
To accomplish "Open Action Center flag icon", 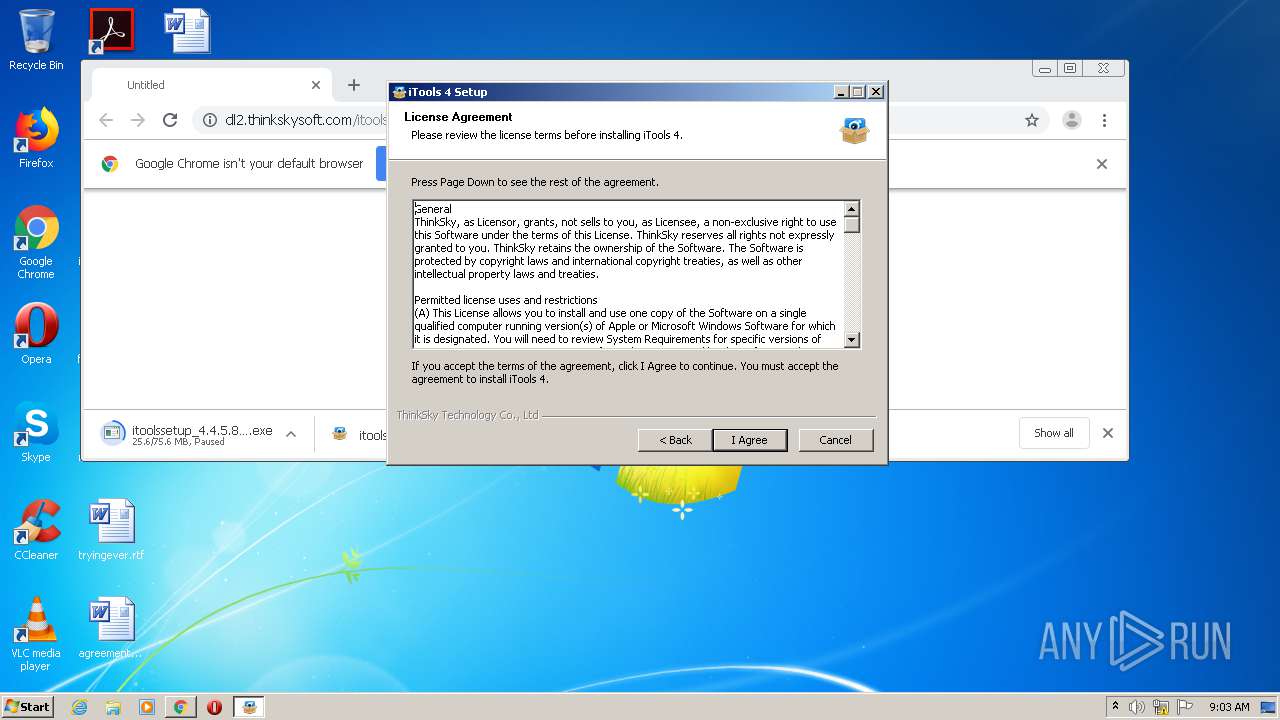I will click(1185, 707).
